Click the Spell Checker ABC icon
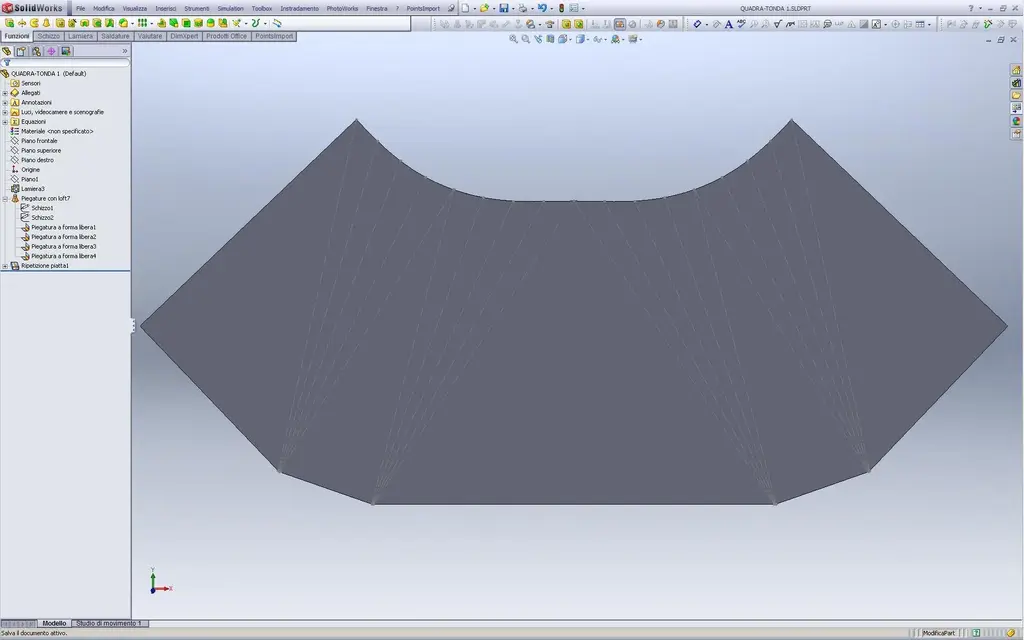1024x640 pixels. (x=741, y=24)
